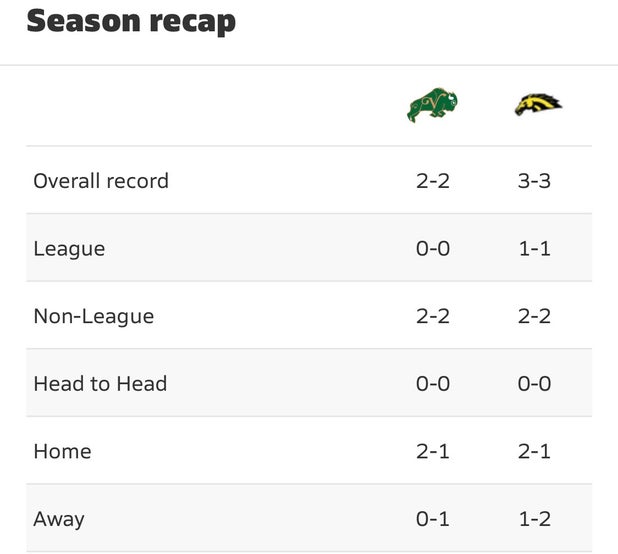Click the buffalo team's Head to Head value
Image resolution: width=618 pixels, height=554 pixels.
[x=433, y=384]
